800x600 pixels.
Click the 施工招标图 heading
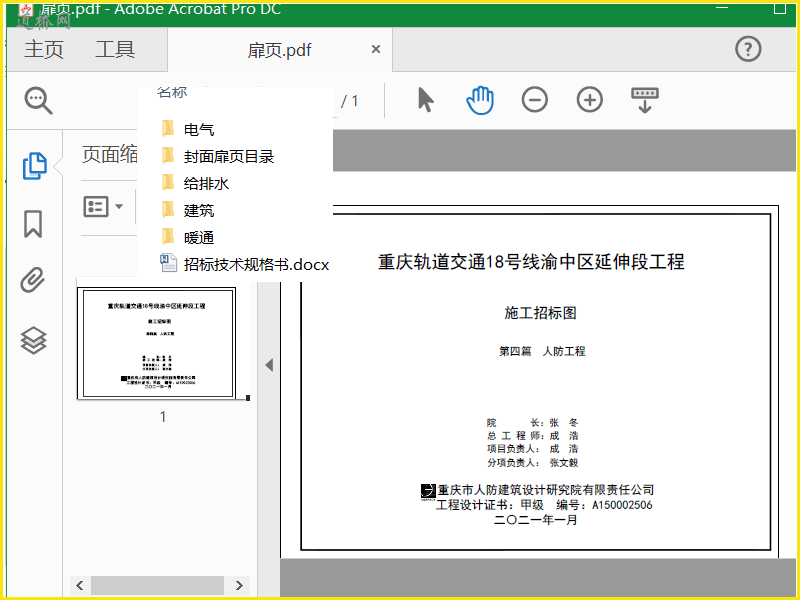coord(540,313)
